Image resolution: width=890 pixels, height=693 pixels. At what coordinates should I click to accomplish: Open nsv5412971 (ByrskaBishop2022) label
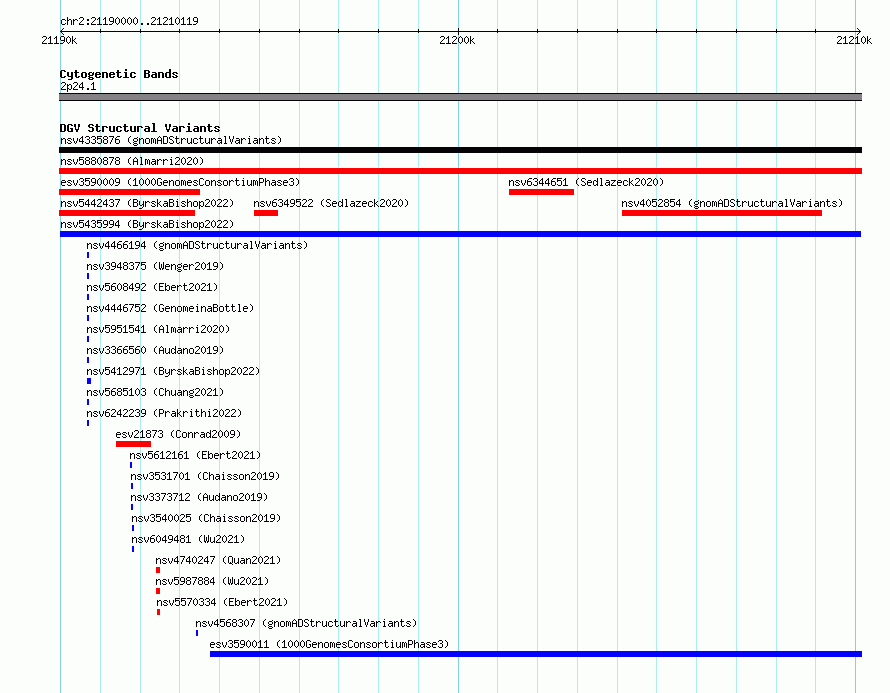tap(173, 371)
